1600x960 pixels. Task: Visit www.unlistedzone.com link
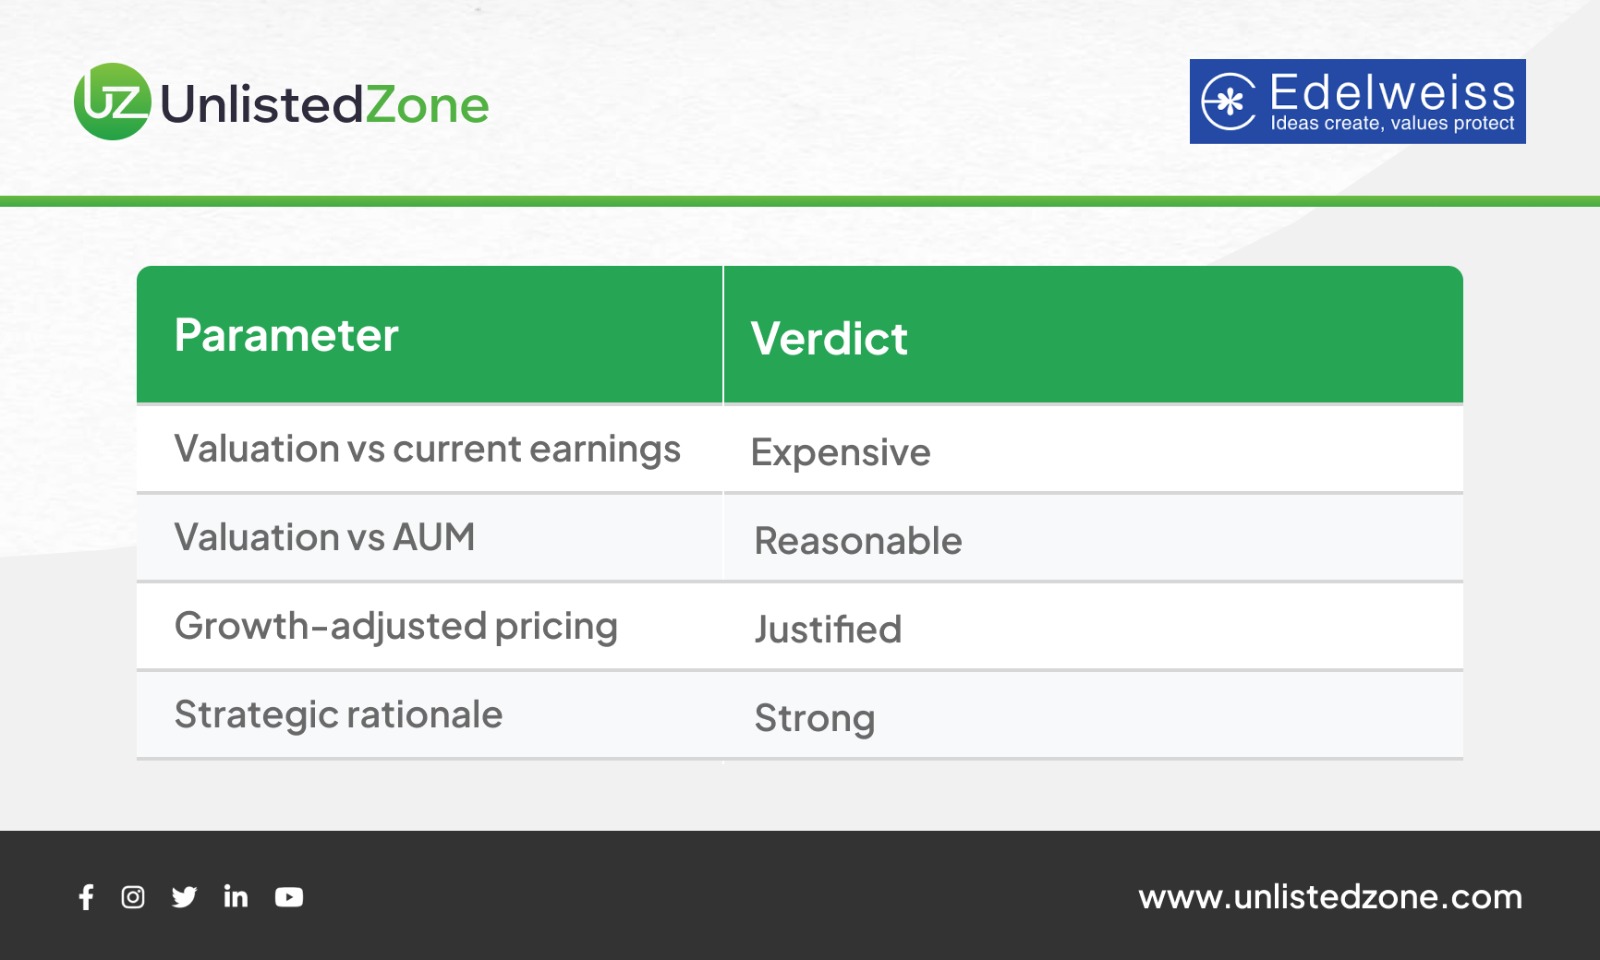tap(1329, 897)
